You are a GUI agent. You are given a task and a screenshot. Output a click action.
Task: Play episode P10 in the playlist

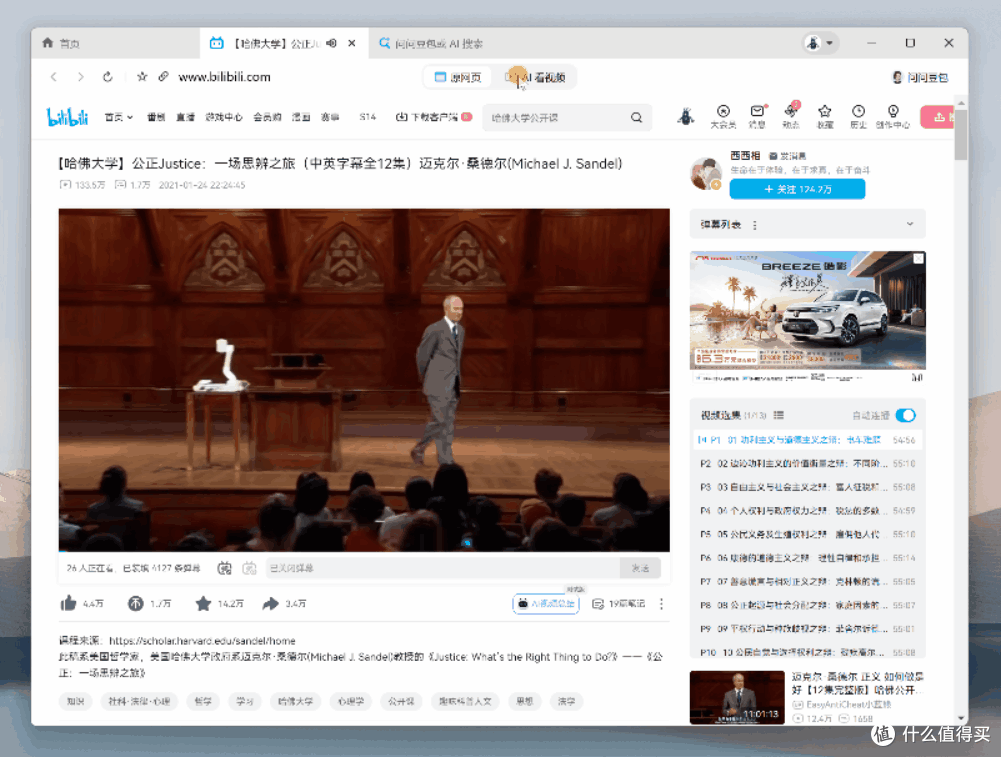808,652
